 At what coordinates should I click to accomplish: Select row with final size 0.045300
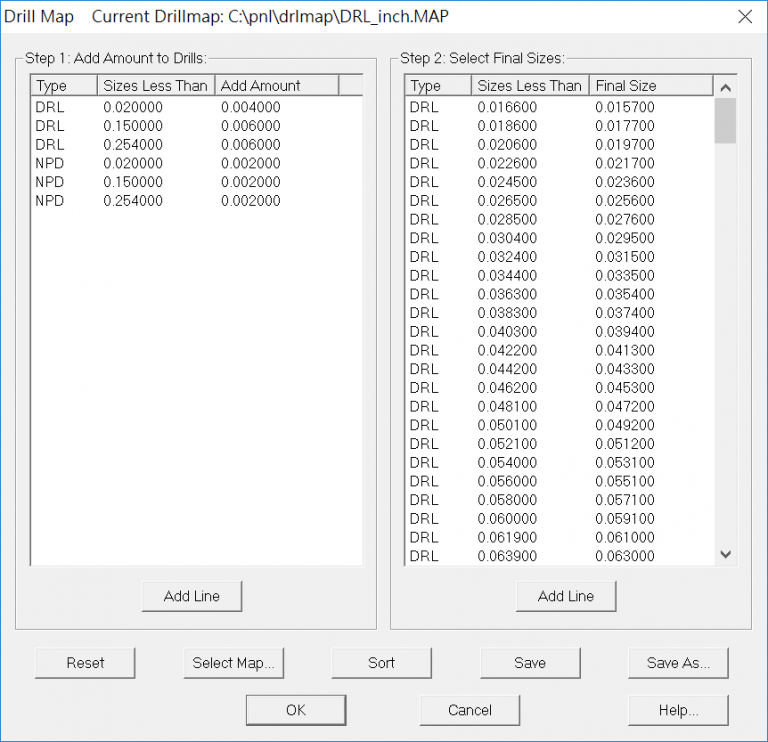click(x=559, y=387)
